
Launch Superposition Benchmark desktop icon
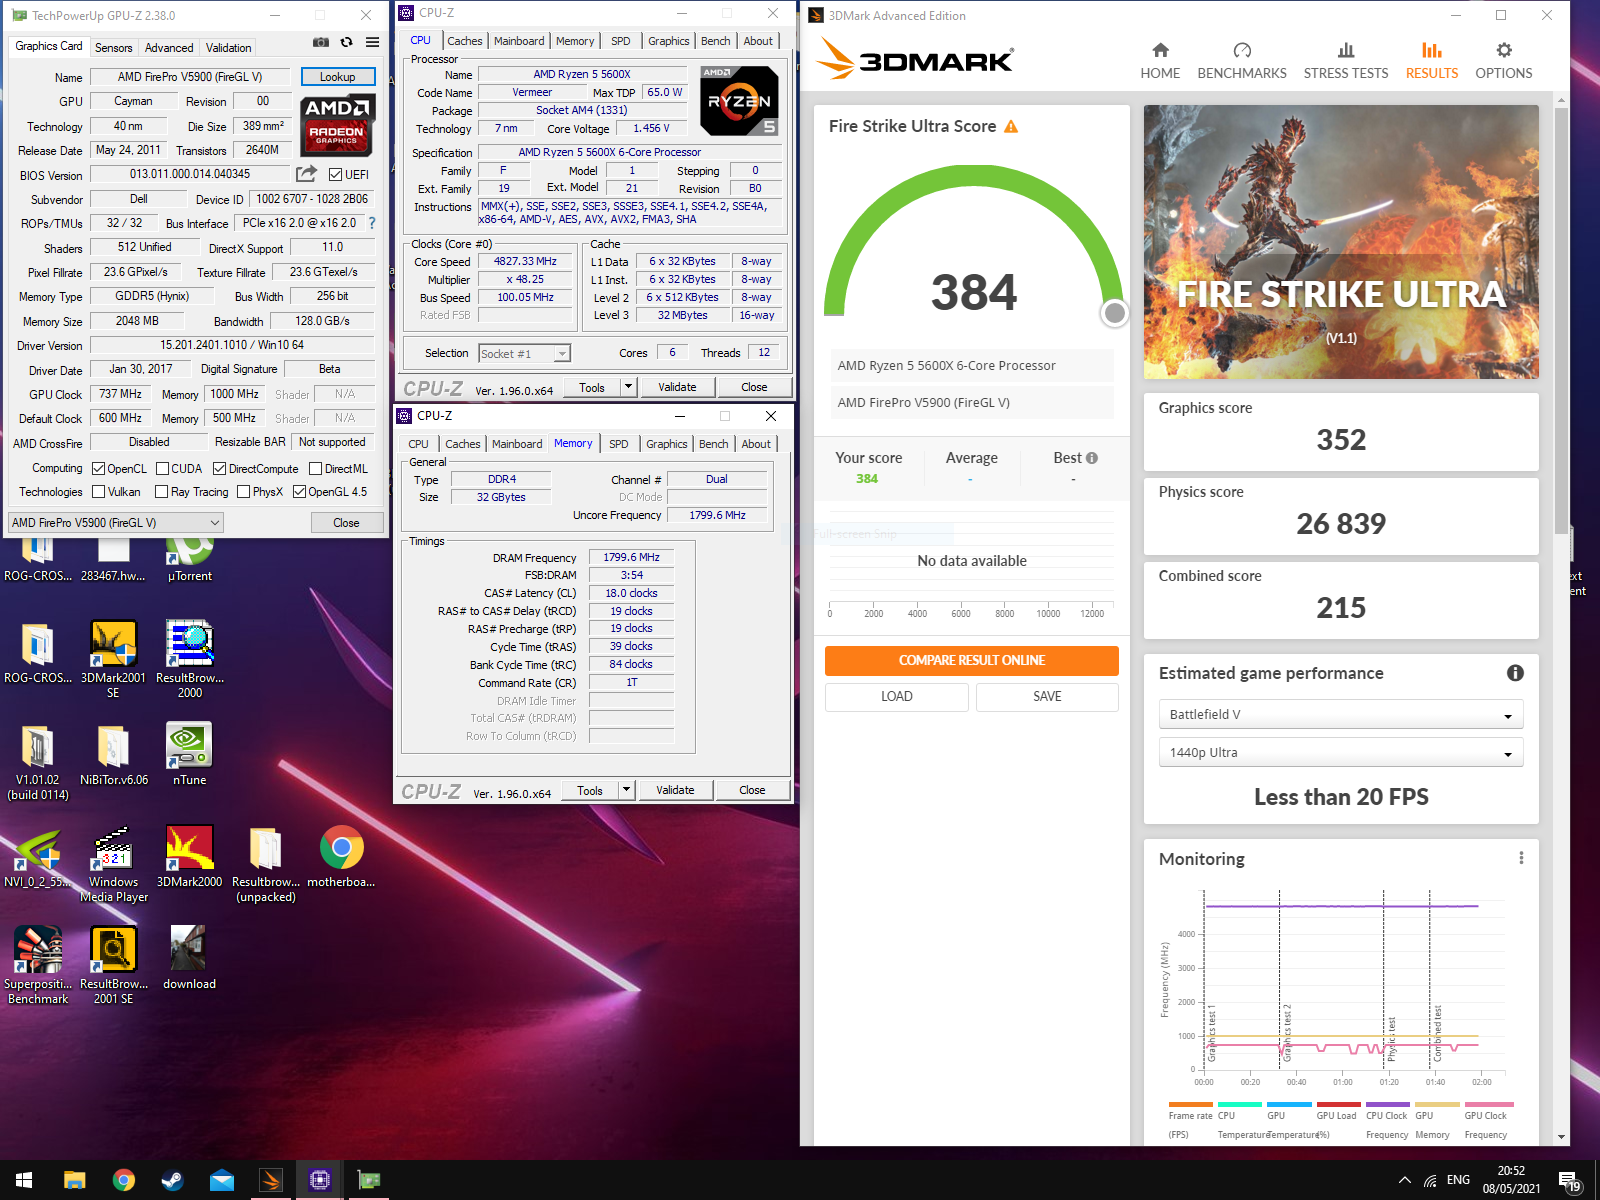pyautogui.click(x=38, y=965)
